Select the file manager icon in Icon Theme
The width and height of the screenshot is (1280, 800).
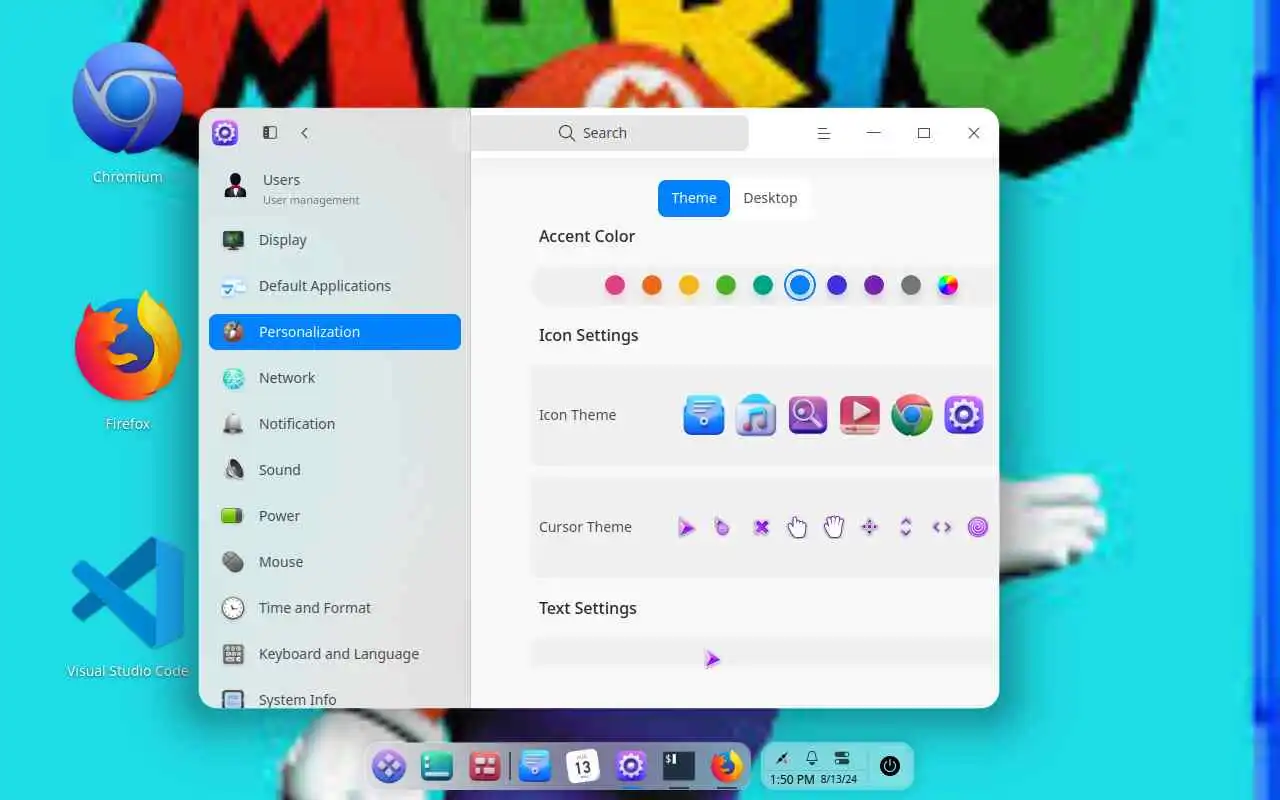pyautogui.click(x=704, y=415)
